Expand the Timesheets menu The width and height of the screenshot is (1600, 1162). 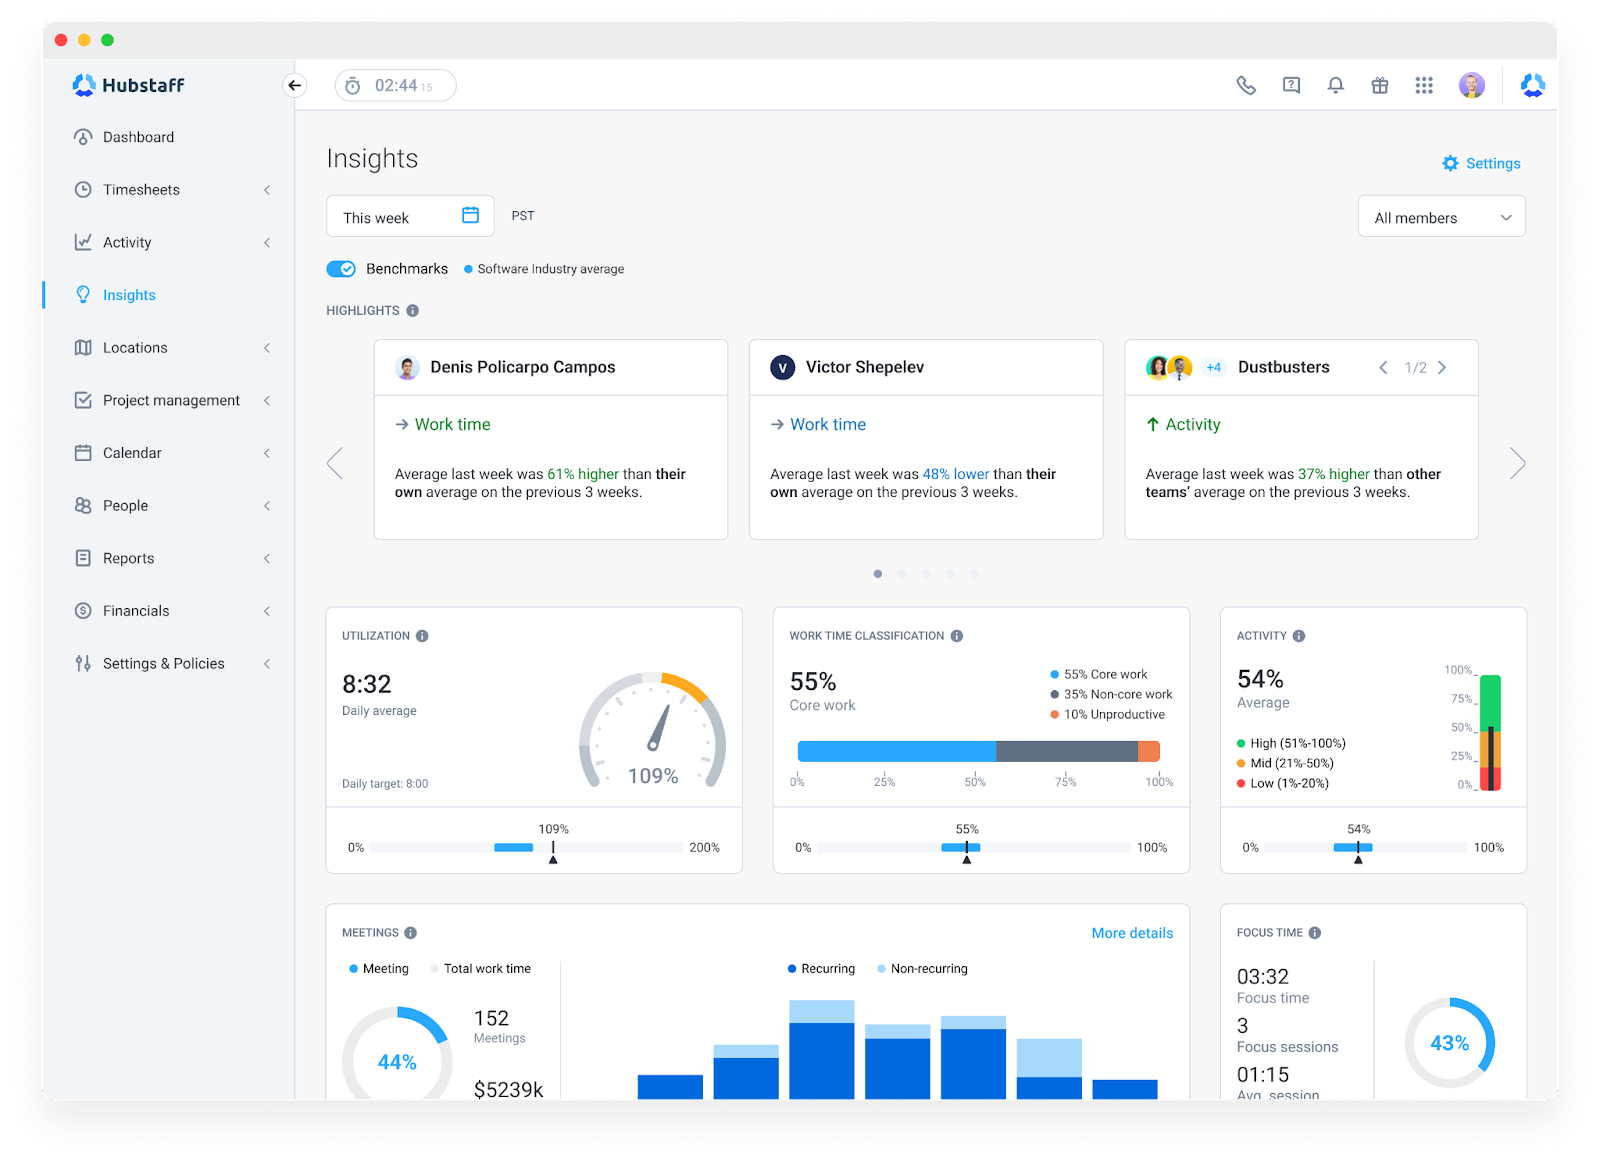pos(141,189)
